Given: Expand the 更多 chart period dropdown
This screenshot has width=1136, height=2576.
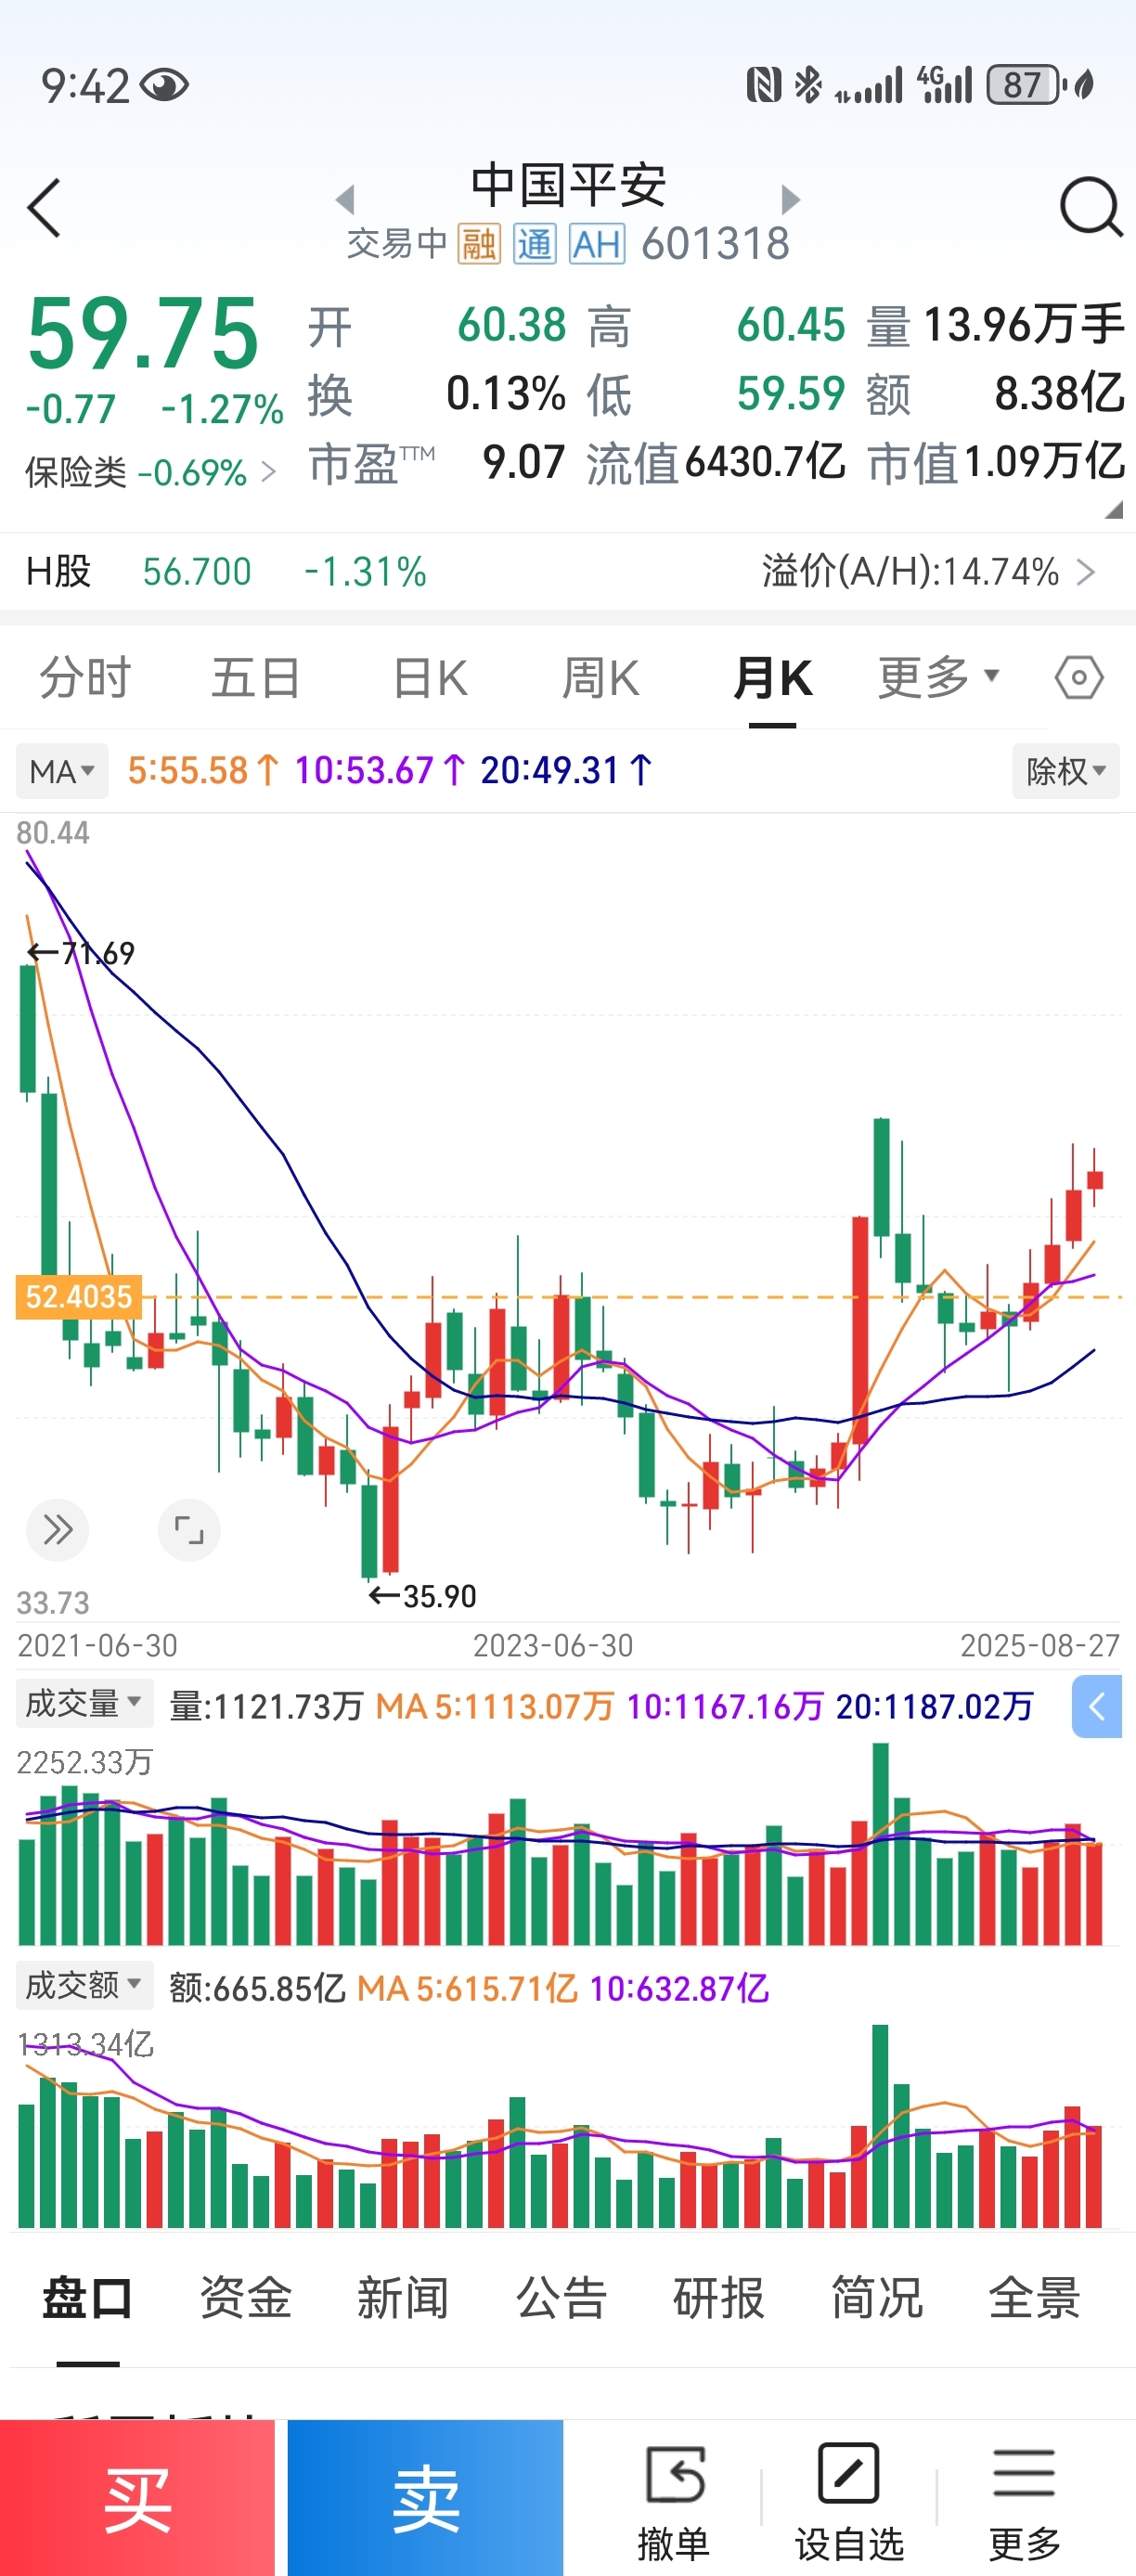Looking at the screenshot, I should [x=939, y=678].
